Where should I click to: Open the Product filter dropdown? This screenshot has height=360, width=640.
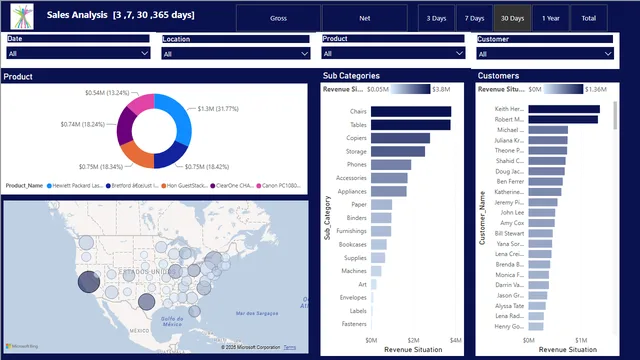(393, 53)
